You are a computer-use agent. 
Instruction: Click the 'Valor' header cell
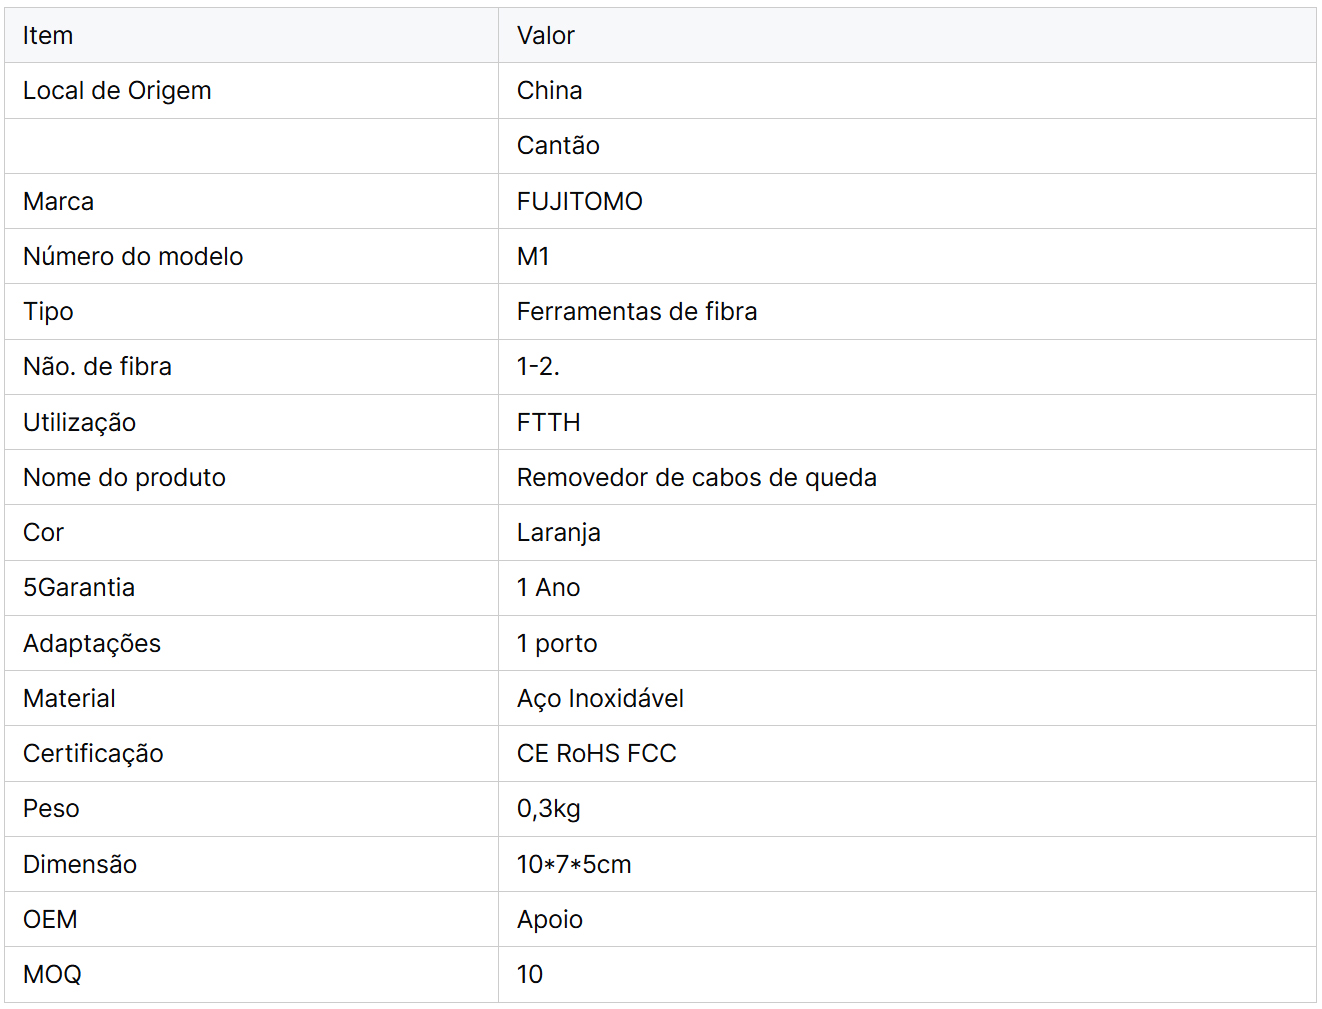pyautogui.click(x=545, y=36)
